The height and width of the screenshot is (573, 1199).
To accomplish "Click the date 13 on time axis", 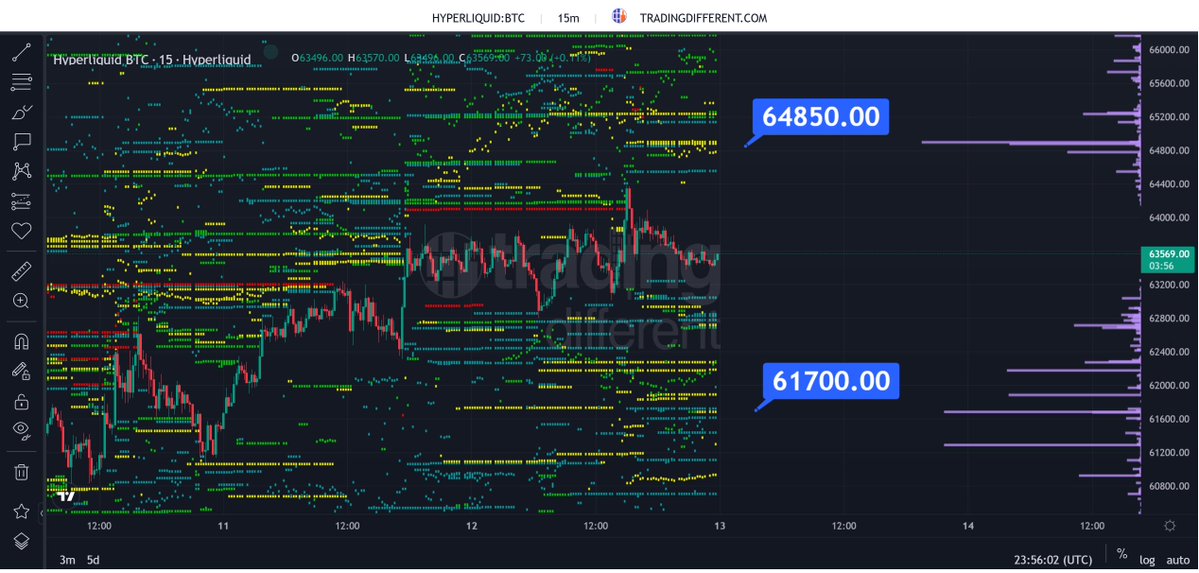I will [x=720, y=526].
